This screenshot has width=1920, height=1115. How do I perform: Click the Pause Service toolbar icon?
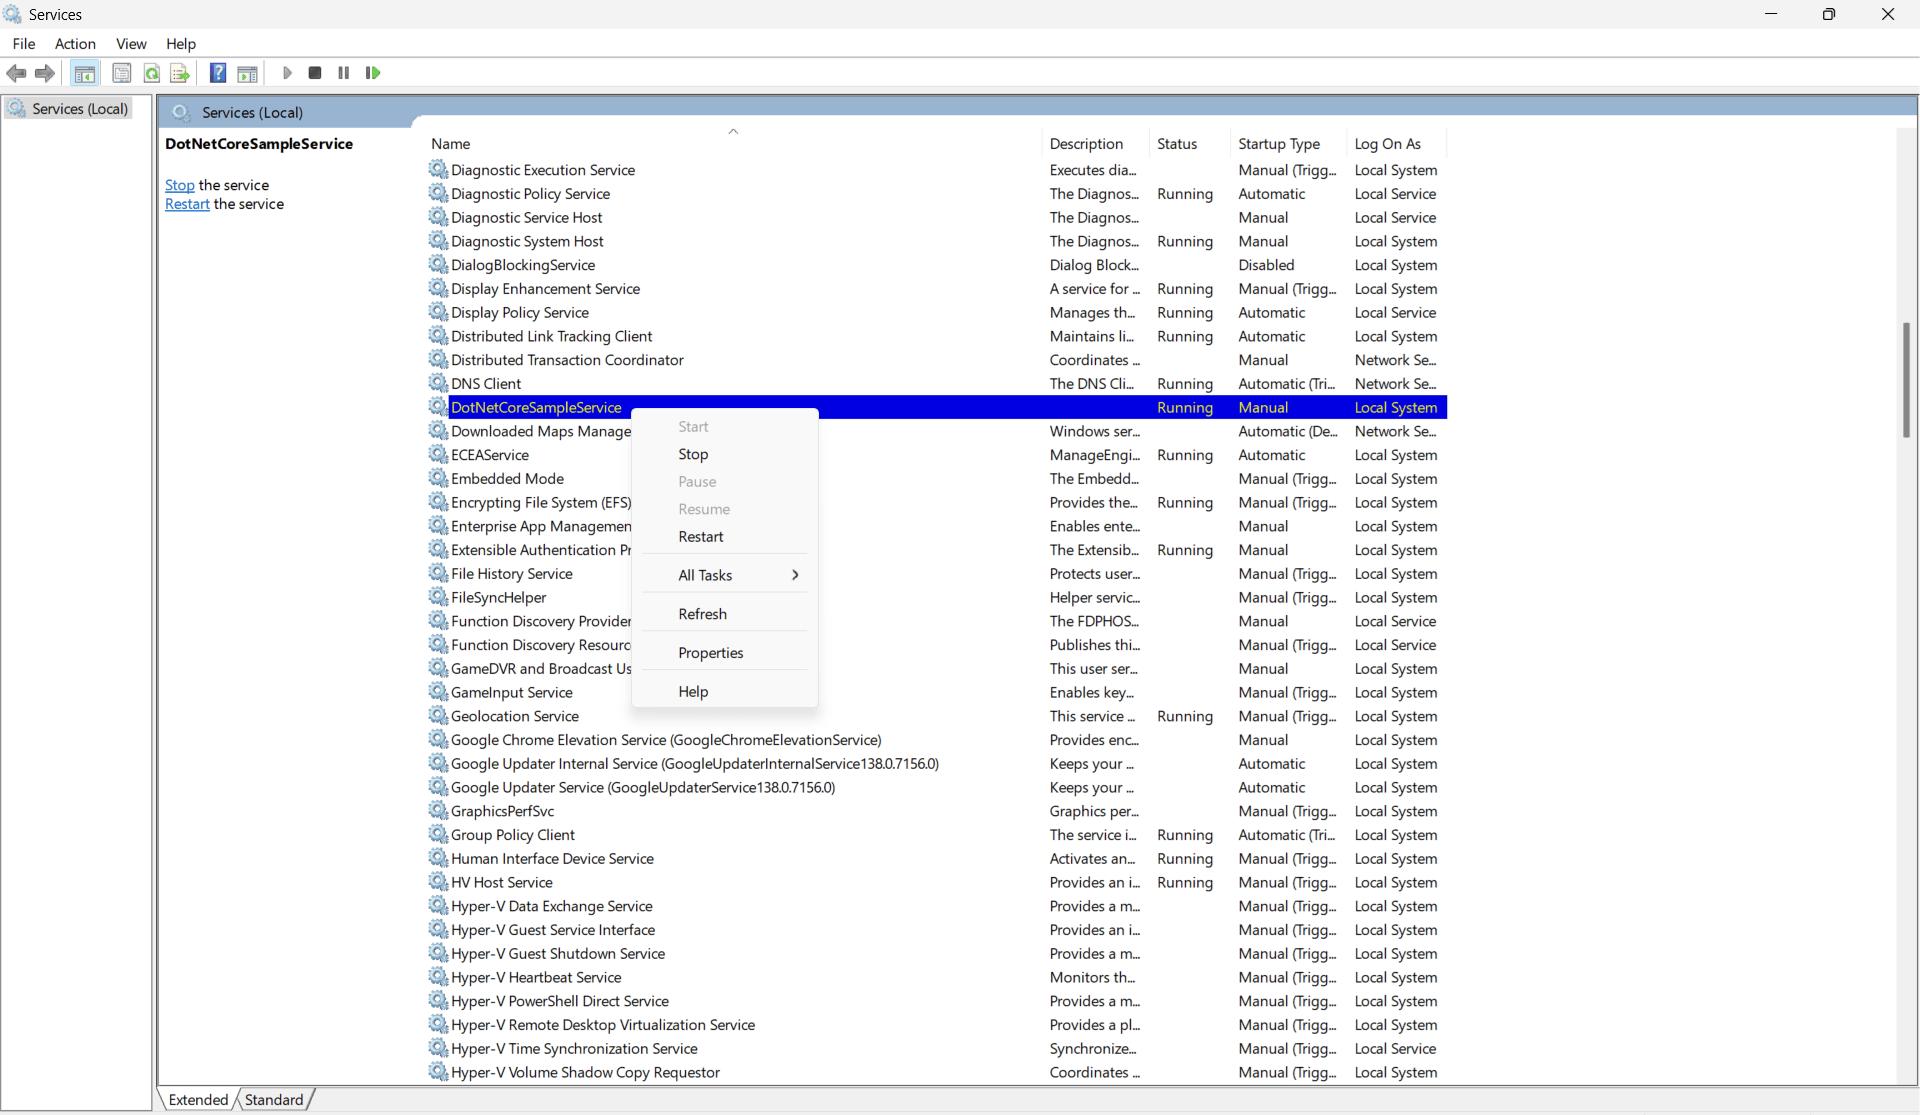tap(344, 73)
